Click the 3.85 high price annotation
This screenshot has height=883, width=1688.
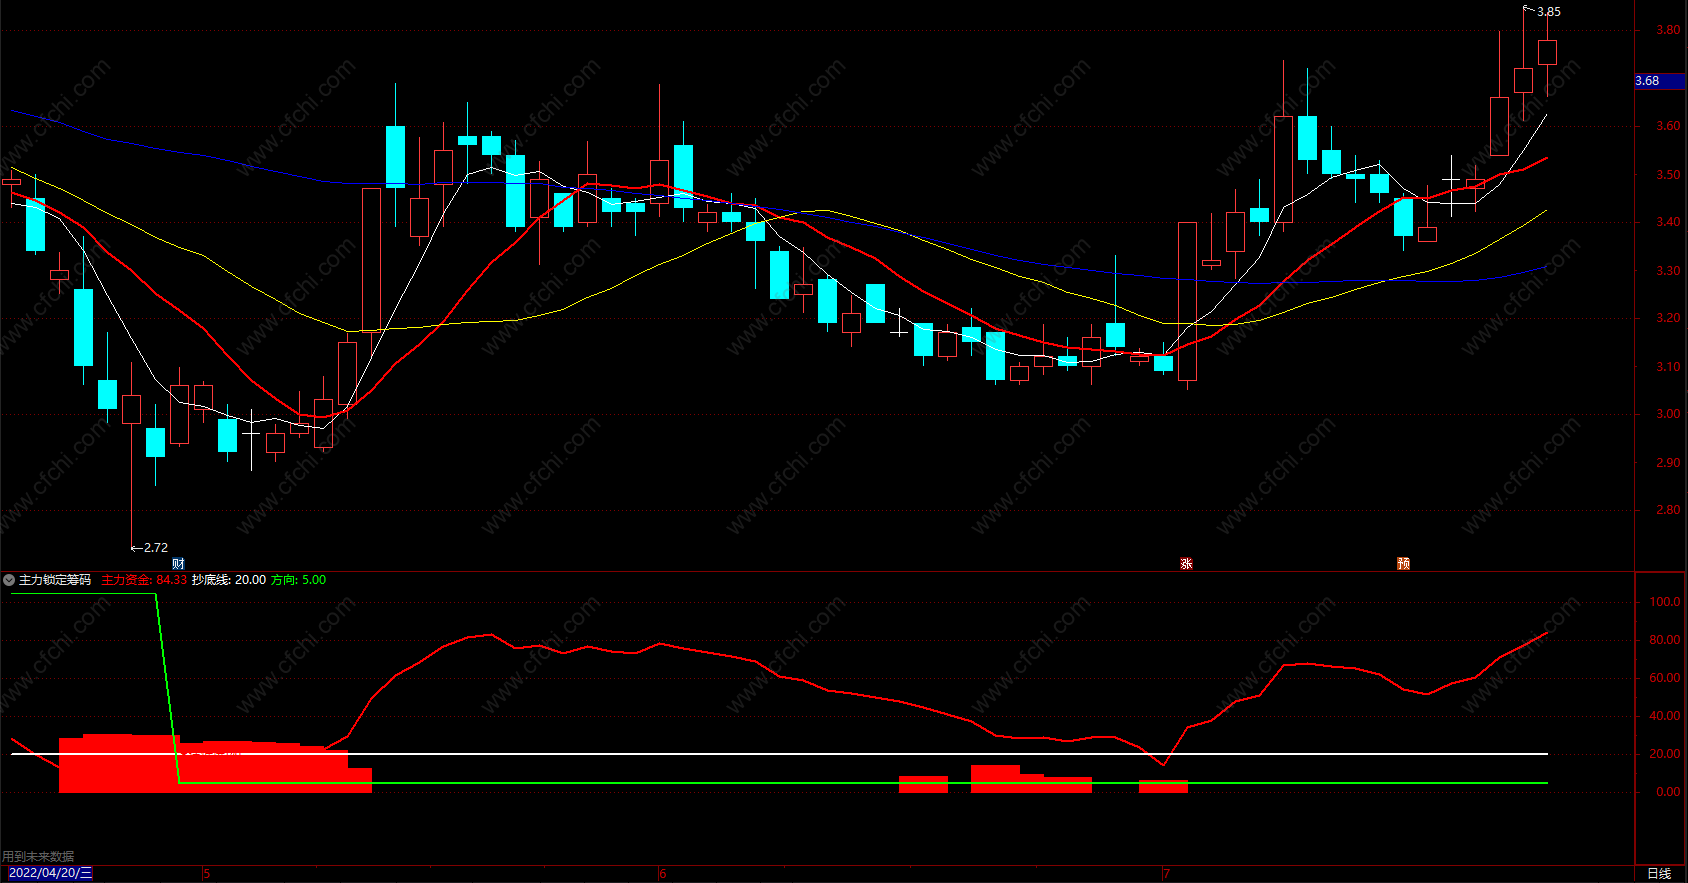(1548, 12)
